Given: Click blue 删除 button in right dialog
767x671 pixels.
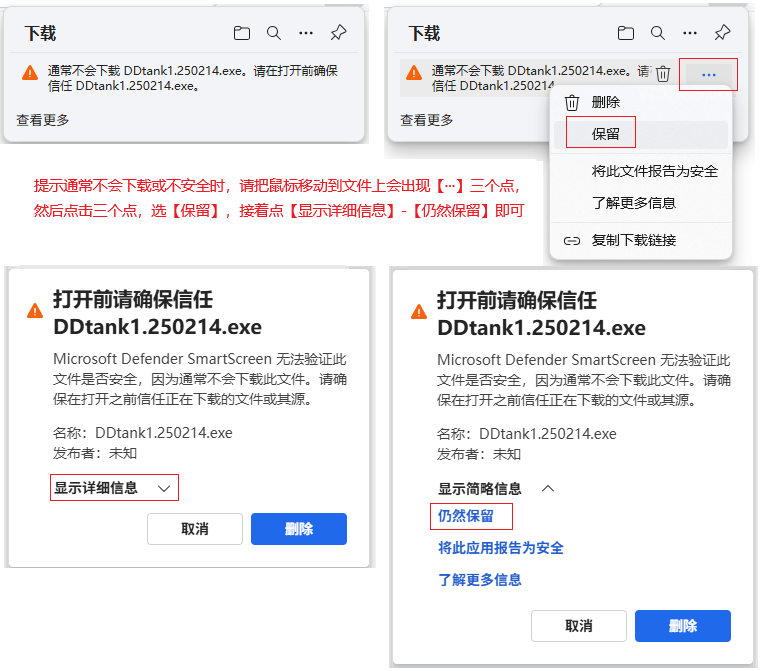Looking at the screenshot, I should (683, 626).
